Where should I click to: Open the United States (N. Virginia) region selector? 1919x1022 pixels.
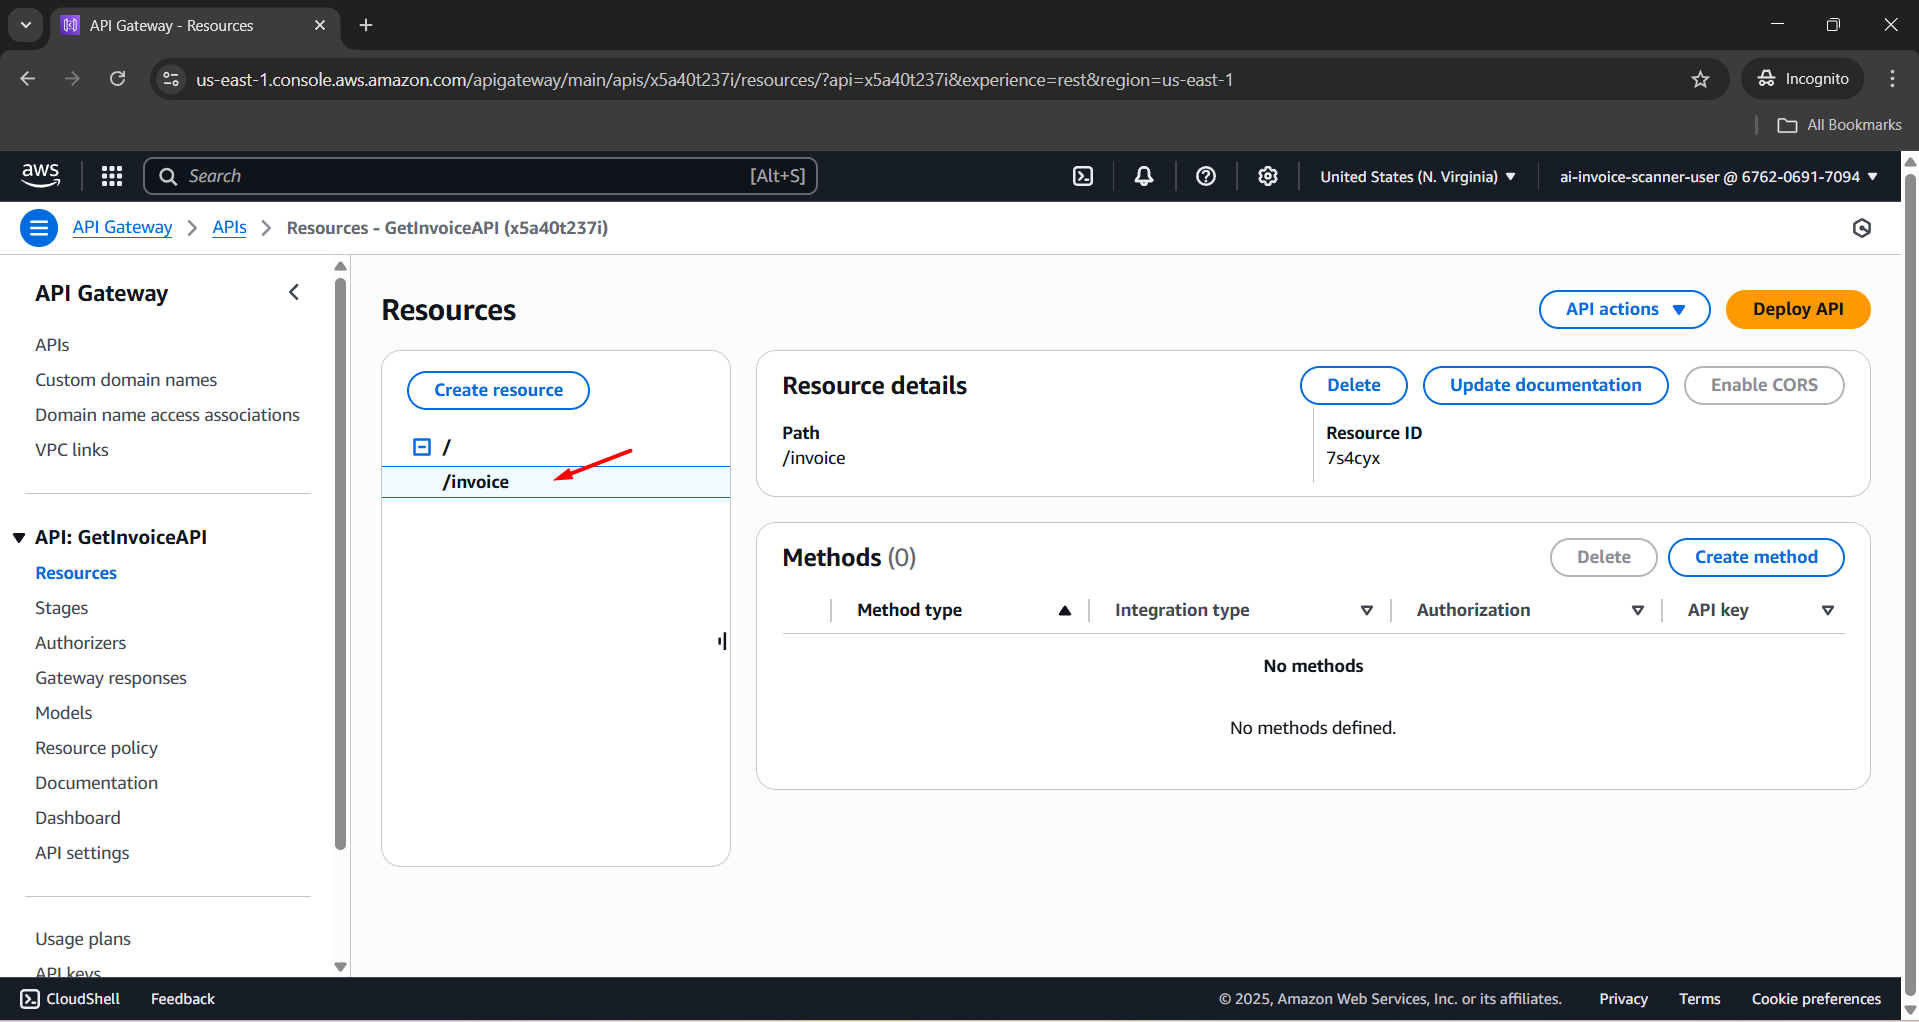[1417, 177]
